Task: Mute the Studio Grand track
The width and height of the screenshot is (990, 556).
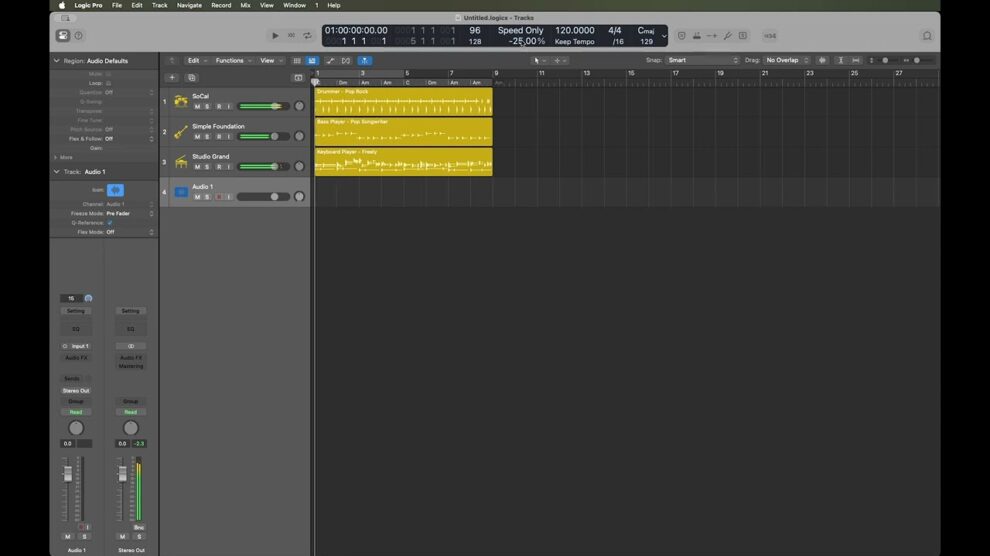Action: (197, 167)
